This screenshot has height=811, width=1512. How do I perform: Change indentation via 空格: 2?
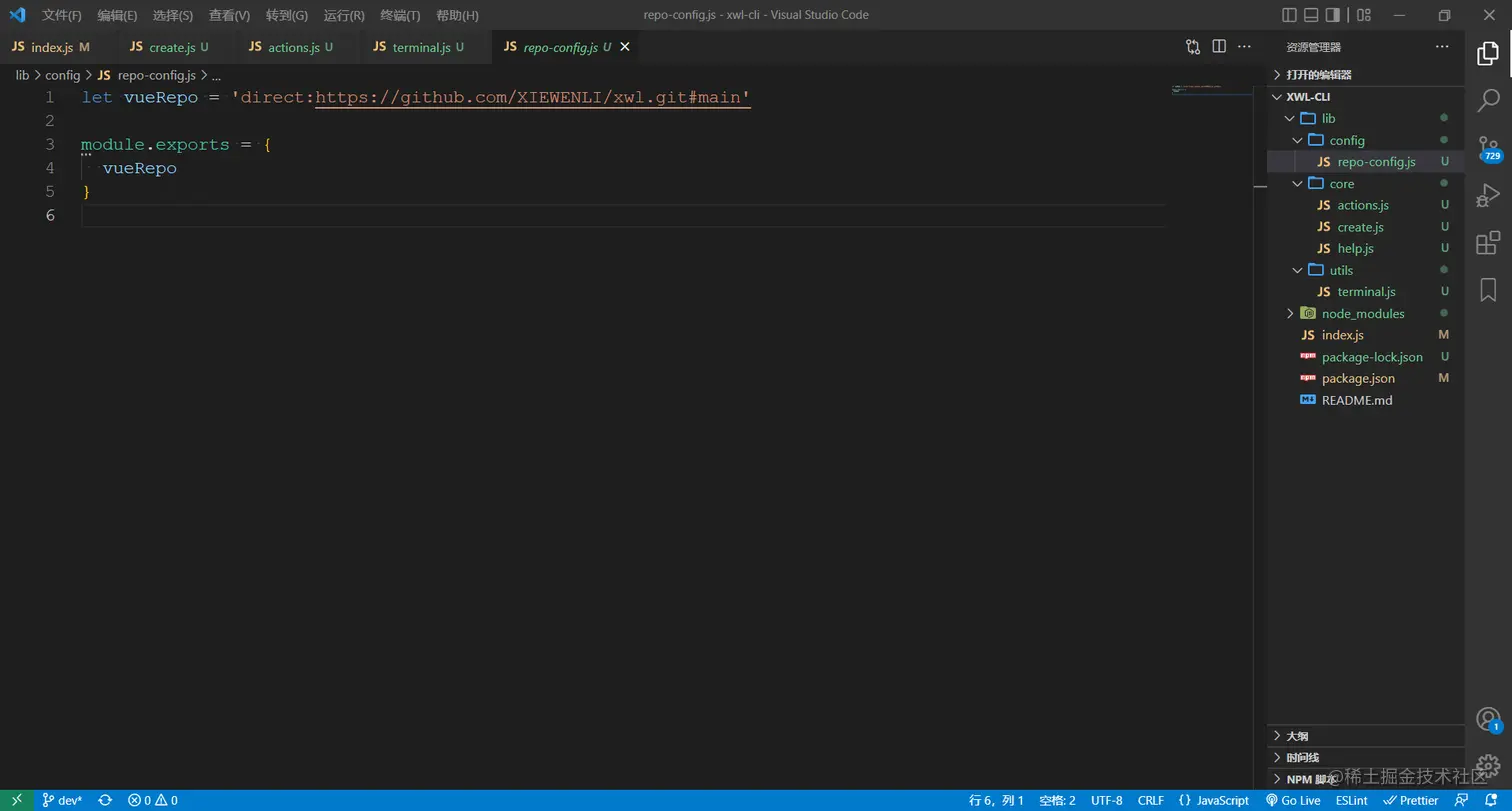1057,800
